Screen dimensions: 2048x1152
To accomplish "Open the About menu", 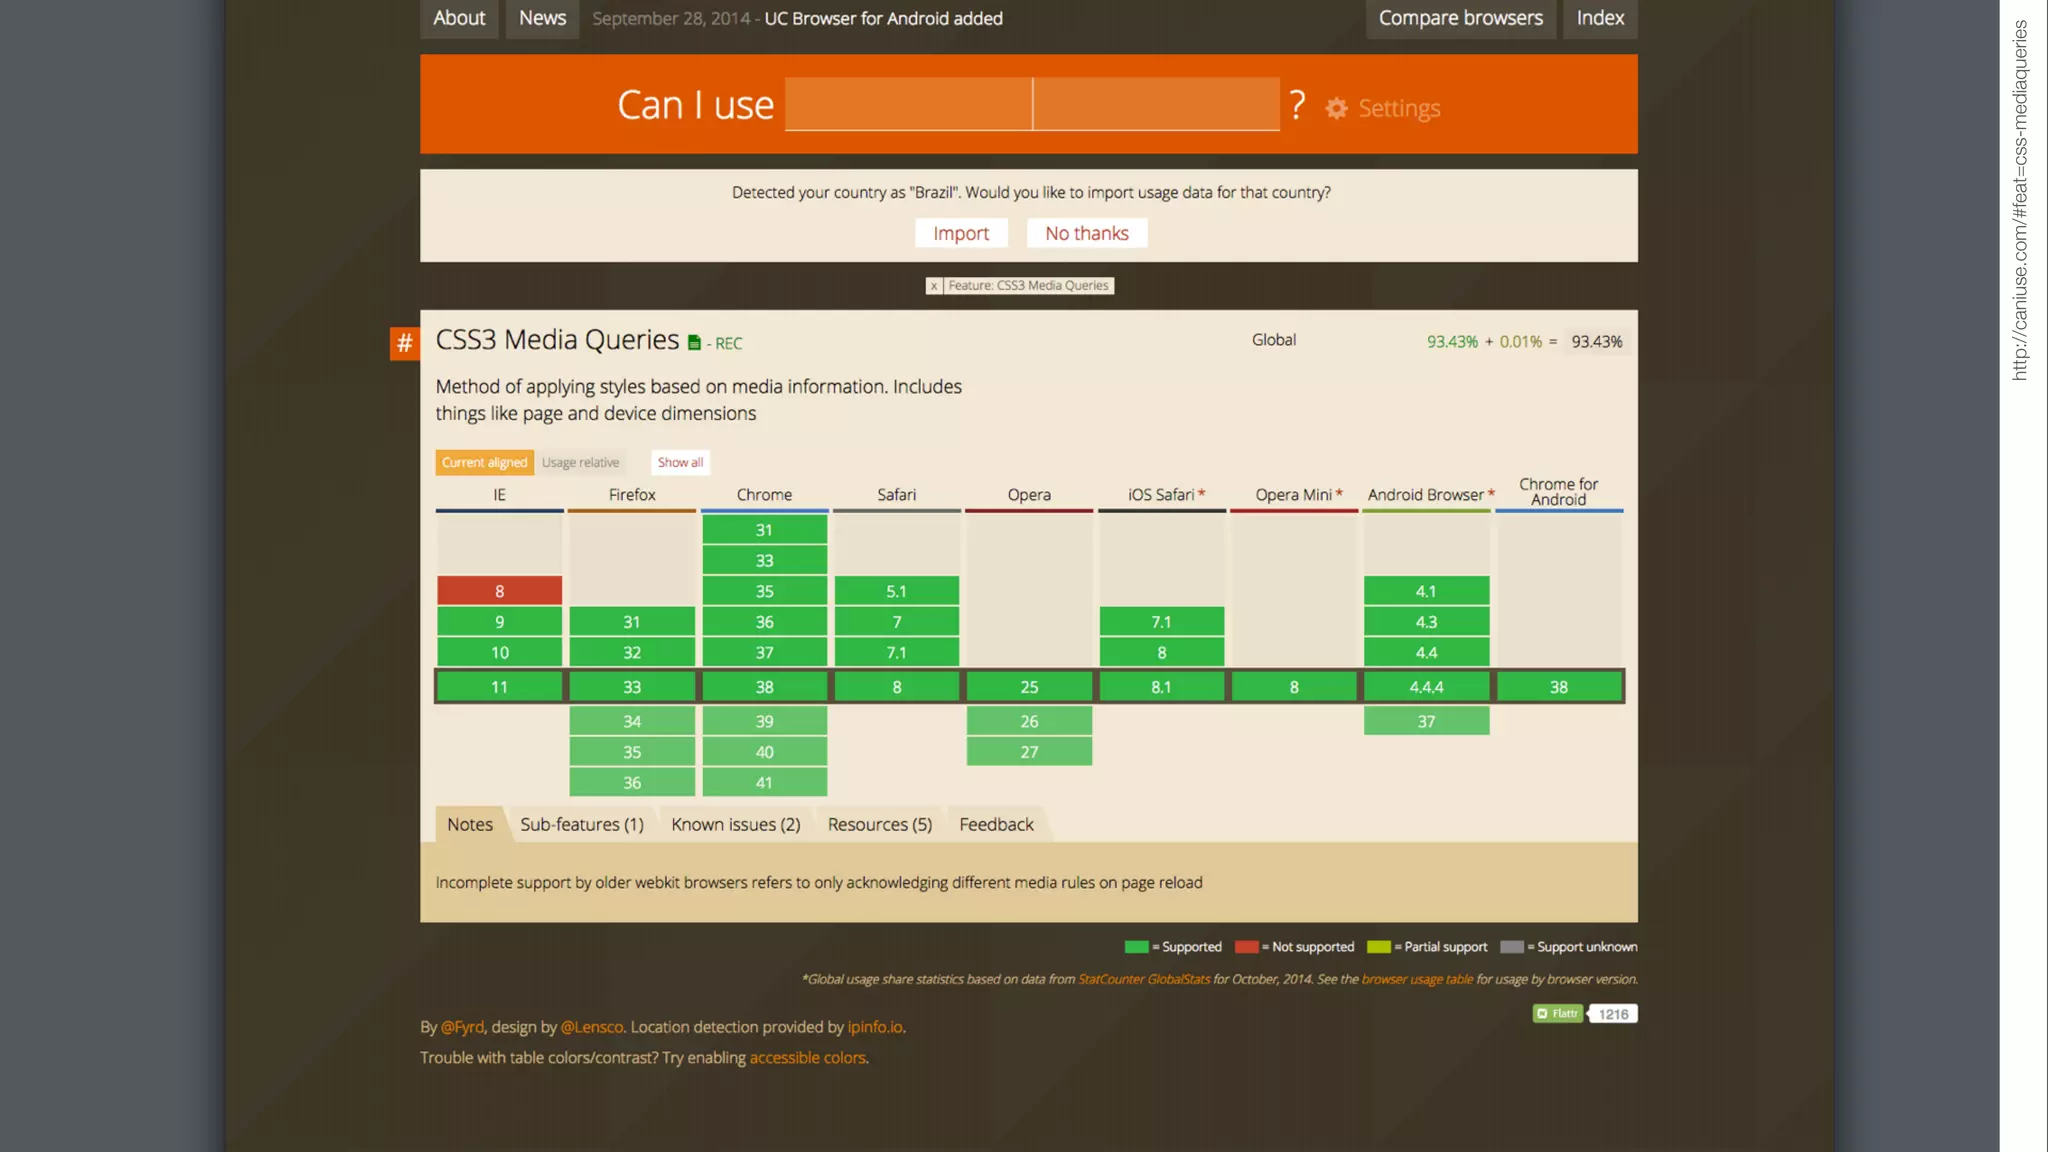I will pyautogui.click(x=459, y=18).
